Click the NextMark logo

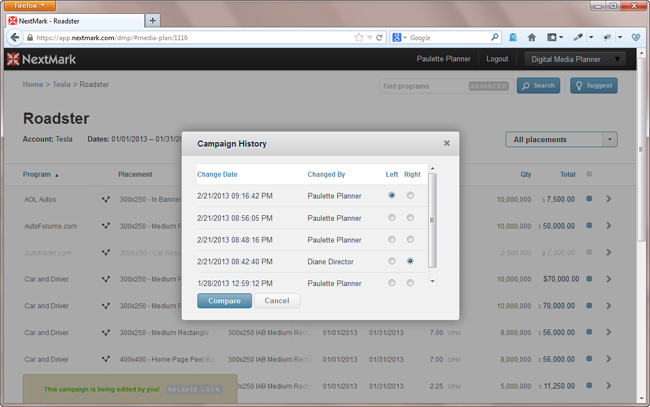[x=41, y=59]
